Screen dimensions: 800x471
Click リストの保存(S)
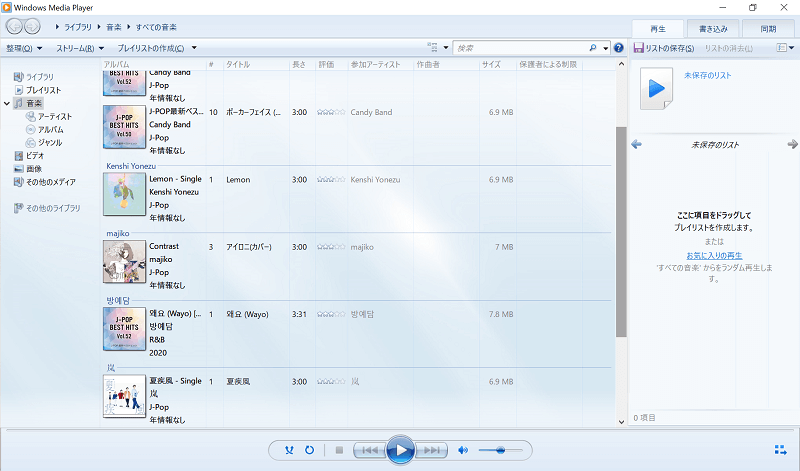pos(664,48)
